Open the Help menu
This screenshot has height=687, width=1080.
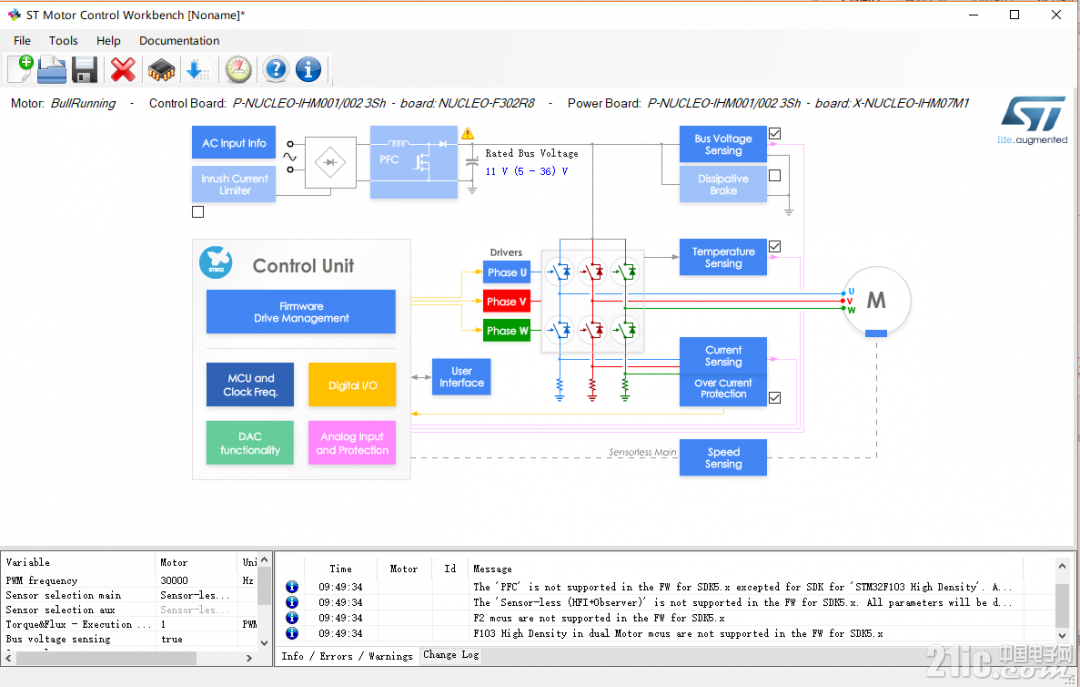coord(108,41)
